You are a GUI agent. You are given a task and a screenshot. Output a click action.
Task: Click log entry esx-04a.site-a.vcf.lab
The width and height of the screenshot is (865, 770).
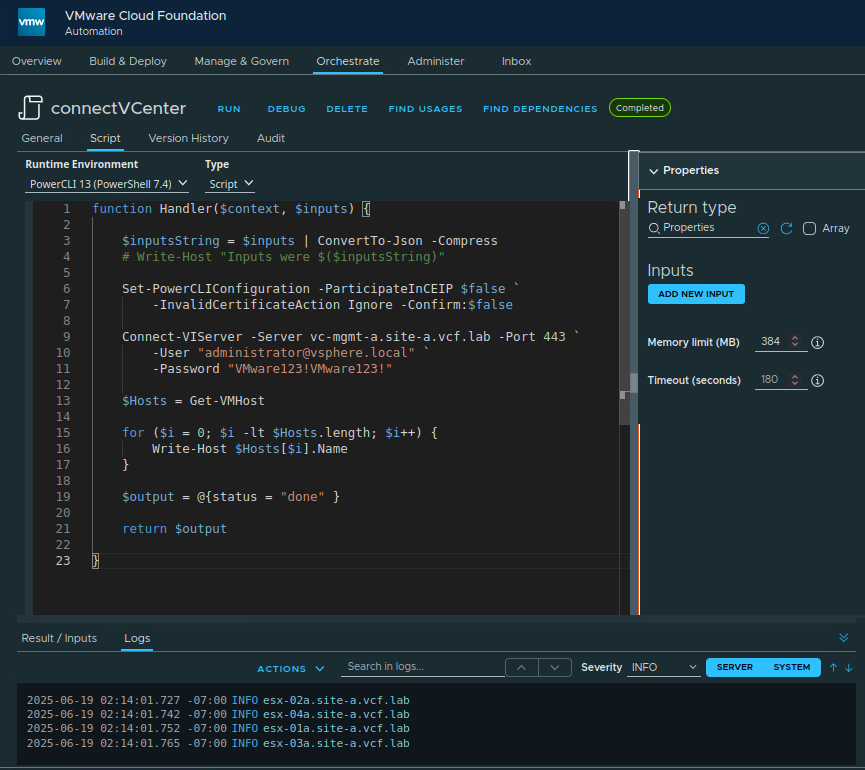point(336,715)
